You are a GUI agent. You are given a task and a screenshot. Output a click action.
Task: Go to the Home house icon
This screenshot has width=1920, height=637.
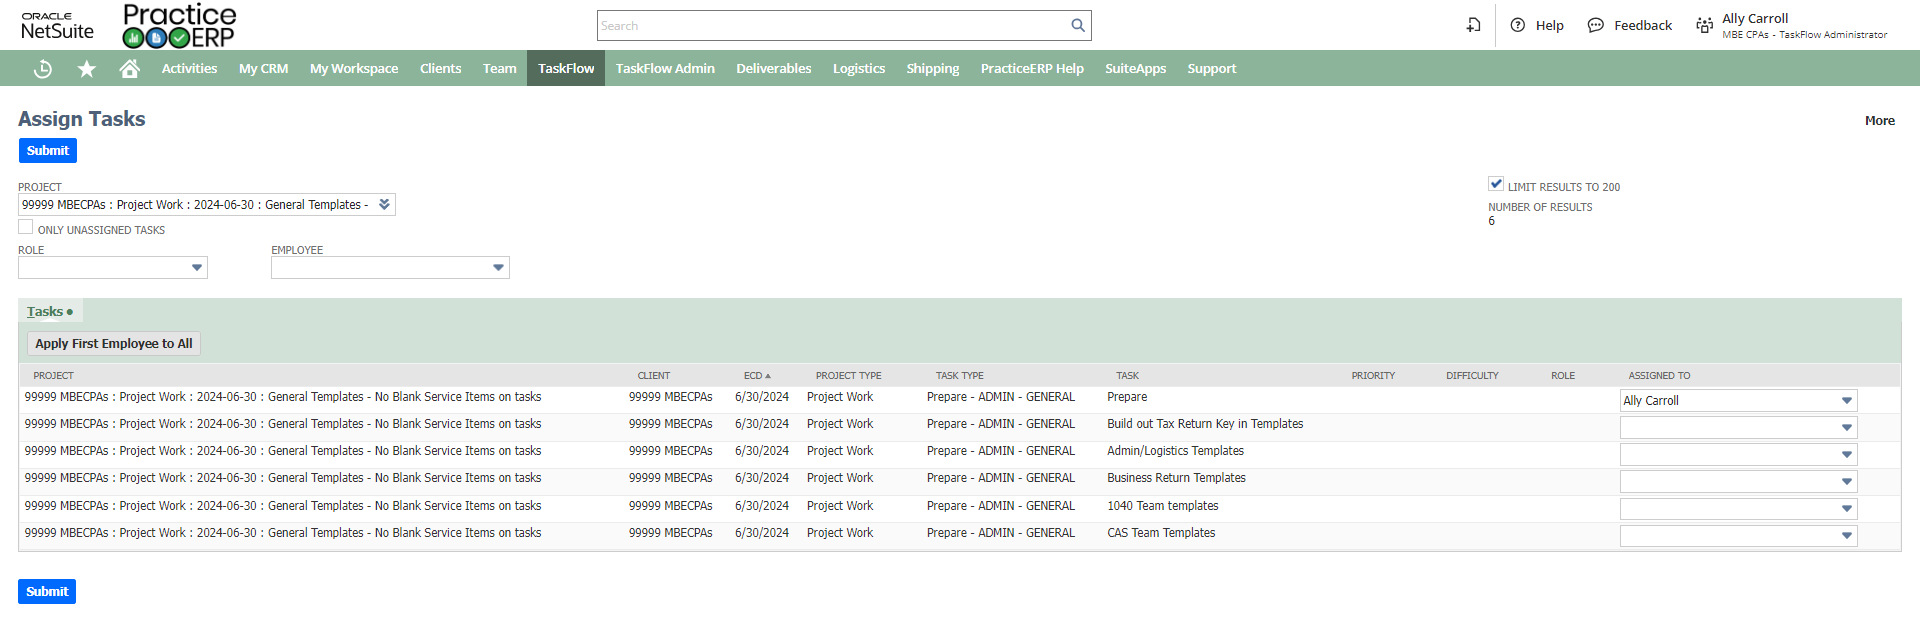(129, 68)
